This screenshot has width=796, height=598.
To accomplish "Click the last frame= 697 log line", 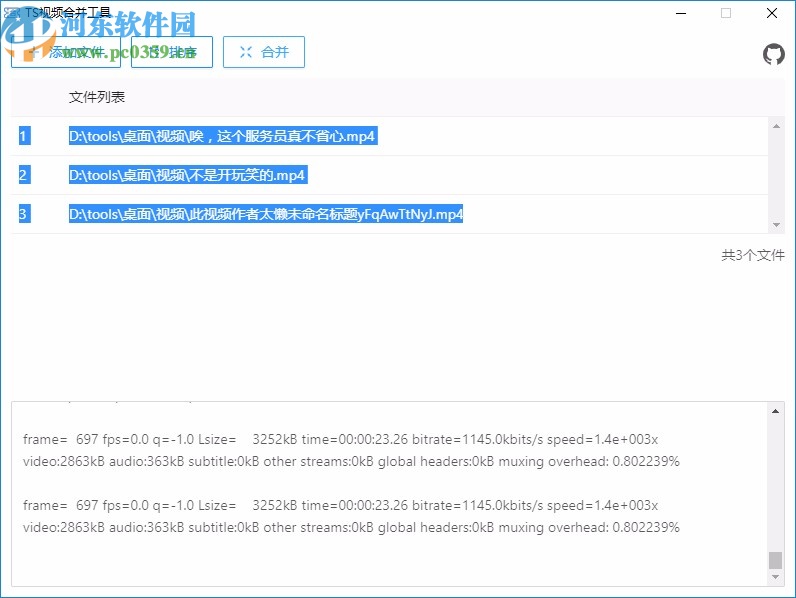I will click(340, 506).
